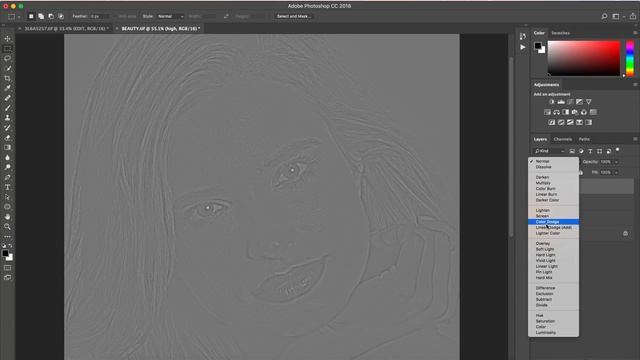Select the Type tool

pyautogui.click(x=8, y=187)
